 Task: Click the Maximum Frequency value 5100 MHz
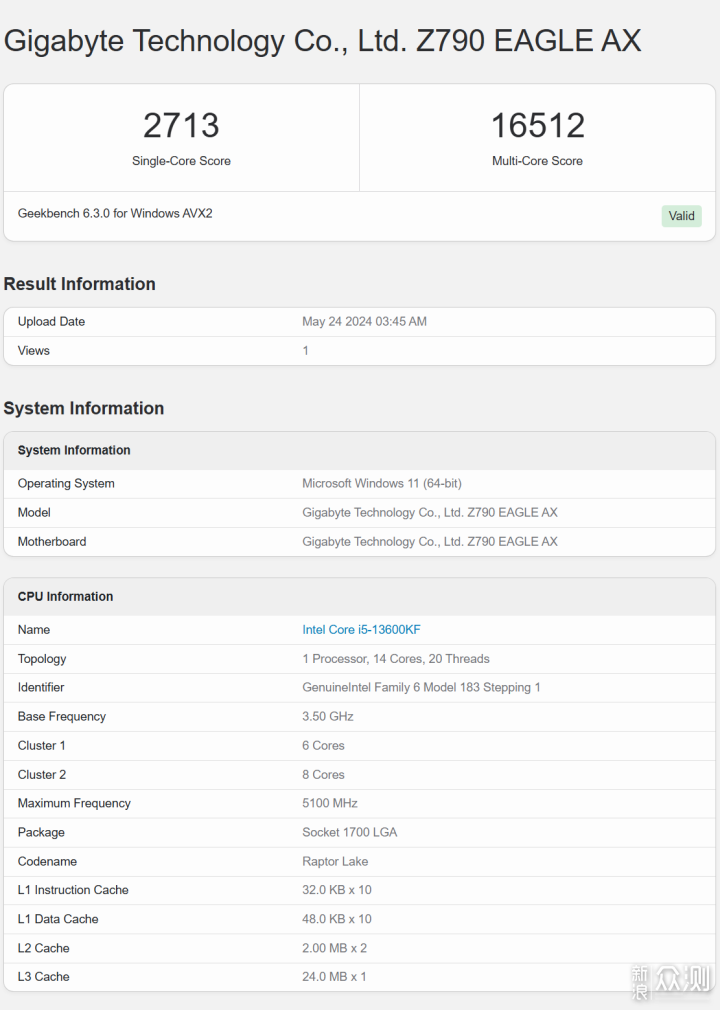pos(330,804)
